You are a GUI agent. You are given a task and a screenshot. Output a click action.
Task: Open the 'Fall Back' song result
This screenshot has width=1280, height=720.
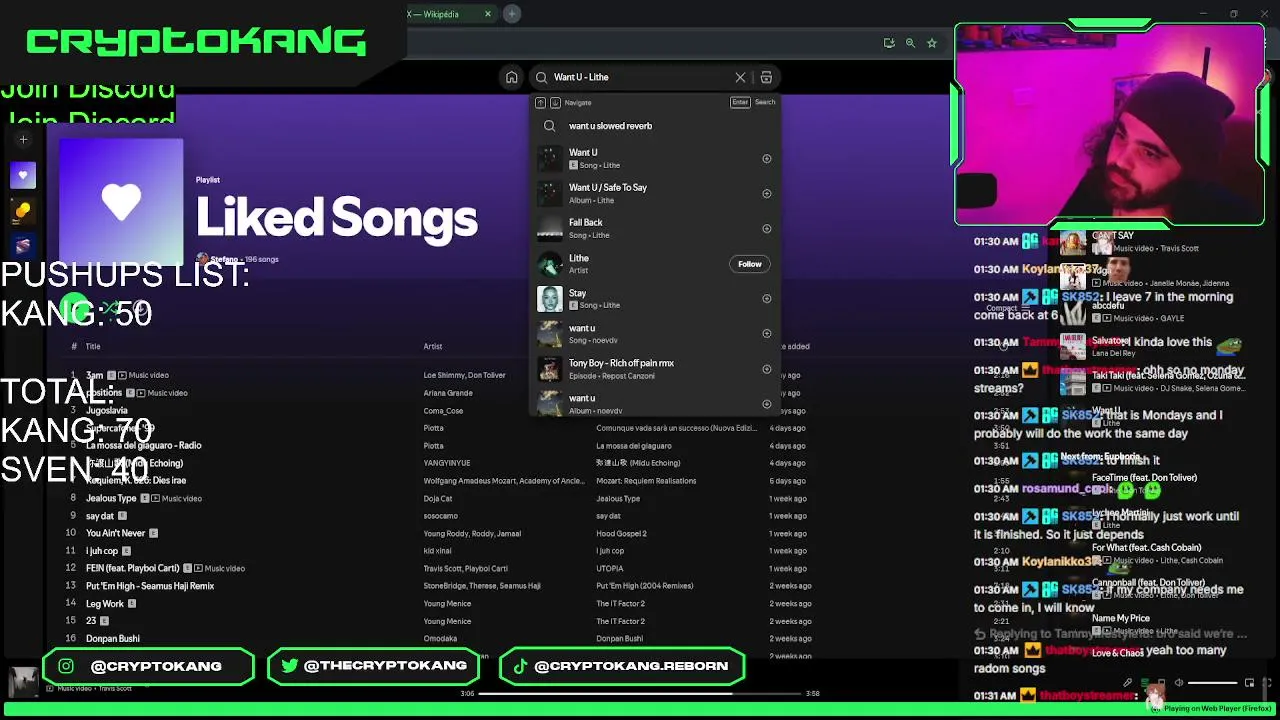[x=654, y=229]
